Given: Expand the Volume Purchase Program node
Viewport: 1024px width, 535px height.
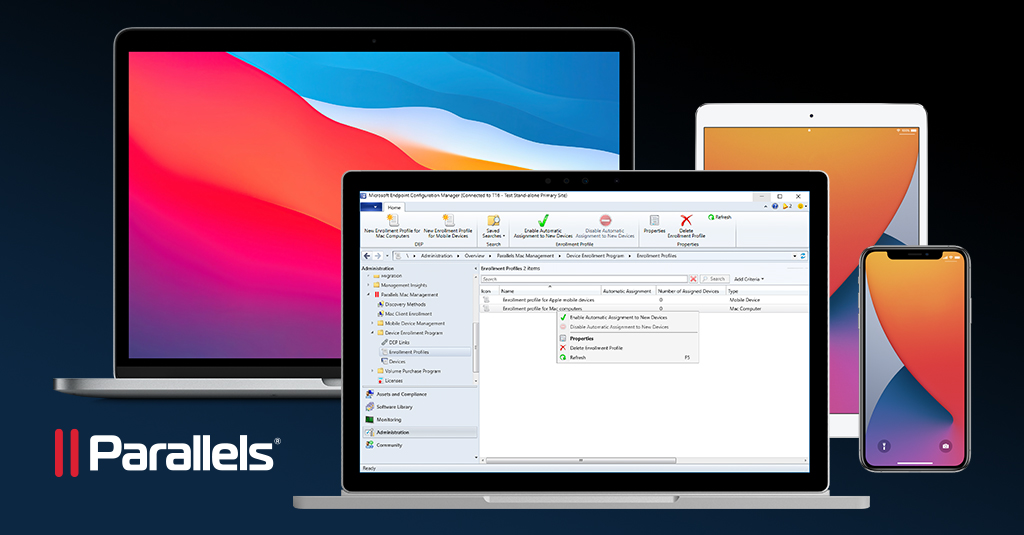Looking at the screenshot, I should point(373,370).
